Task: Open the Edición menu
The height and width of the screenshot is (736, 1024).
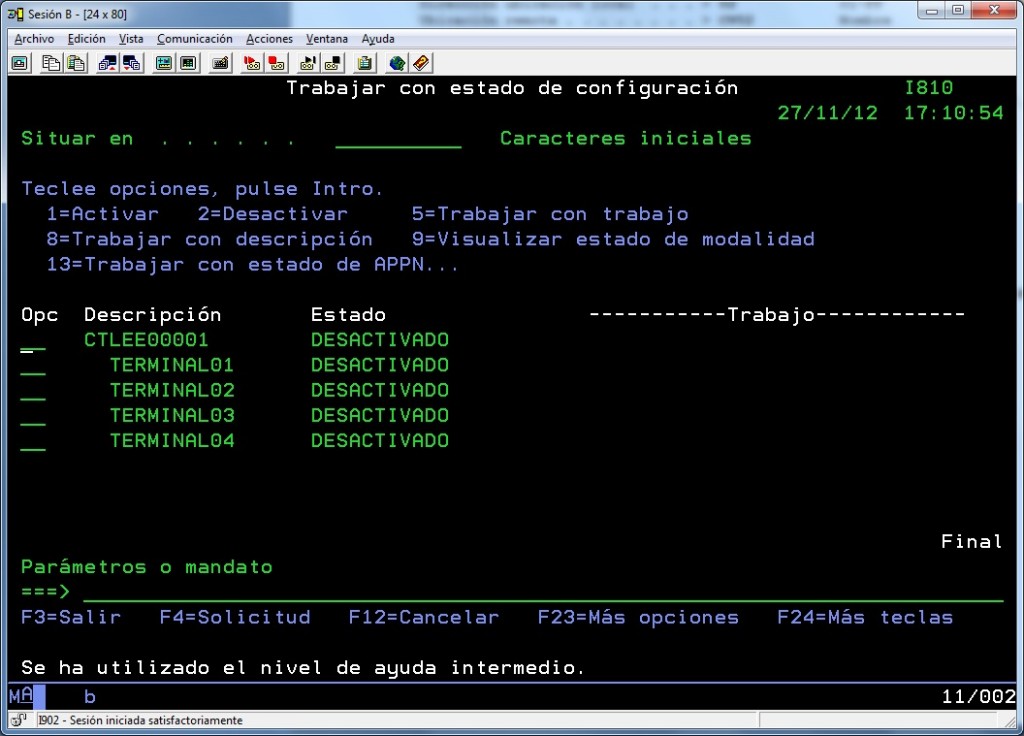Action: 86,39
